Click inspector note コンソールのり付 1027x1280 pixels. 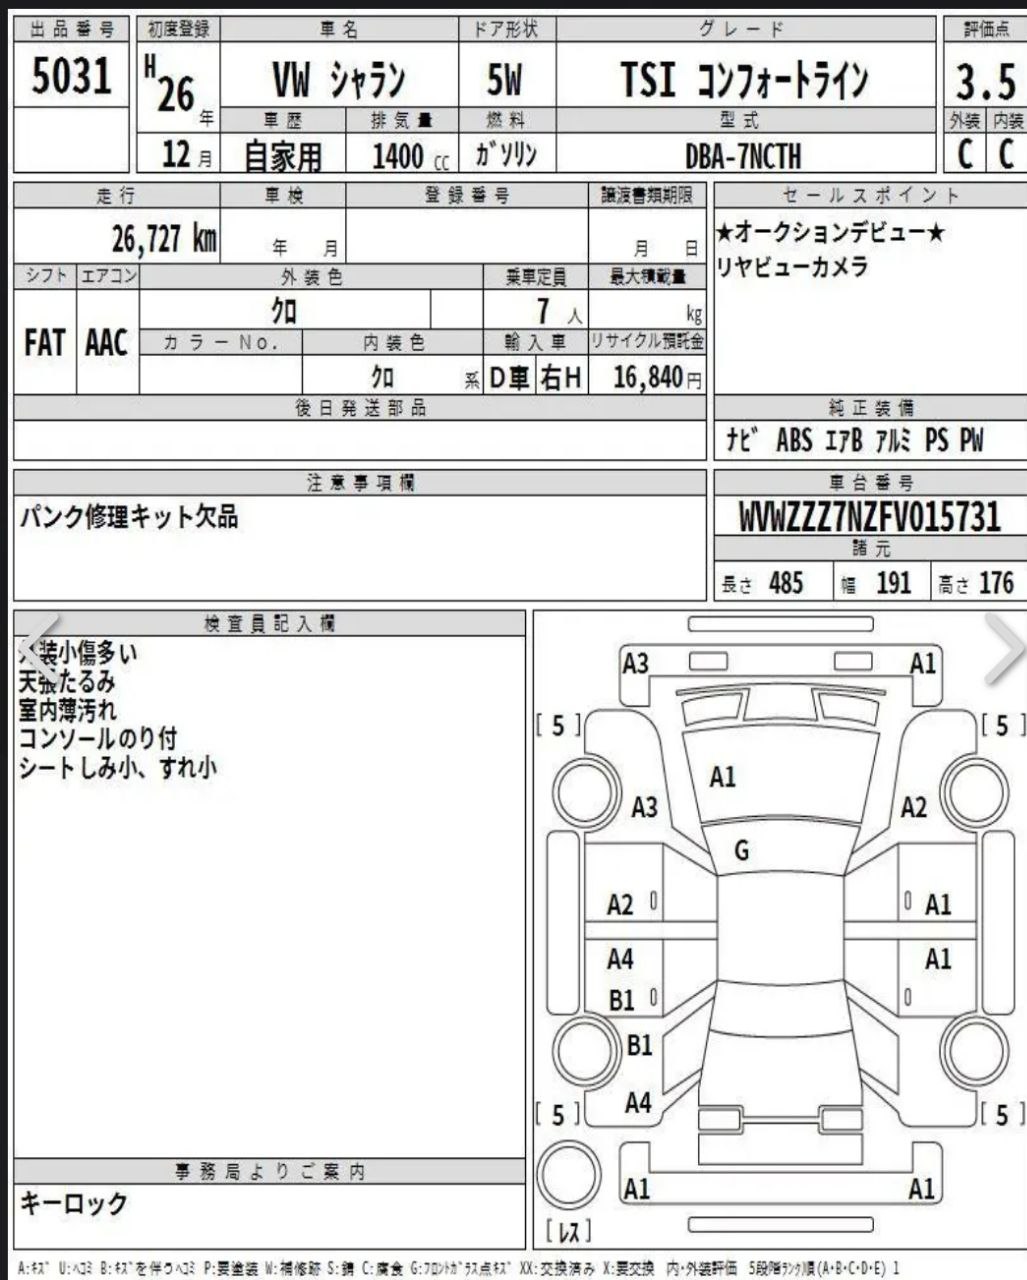coord(98,739)
